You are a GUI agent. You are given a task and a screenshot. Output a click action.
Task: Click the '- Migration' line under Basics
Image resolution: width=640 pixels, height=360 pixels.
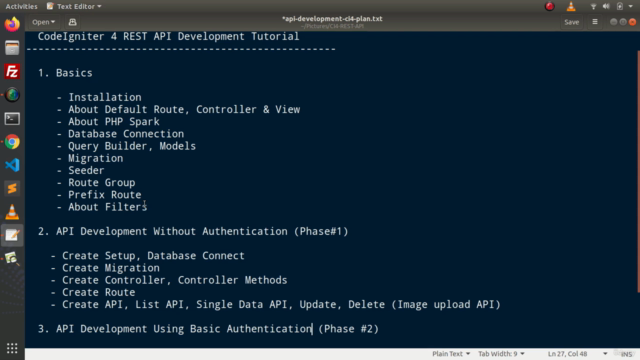coord(90,158)
